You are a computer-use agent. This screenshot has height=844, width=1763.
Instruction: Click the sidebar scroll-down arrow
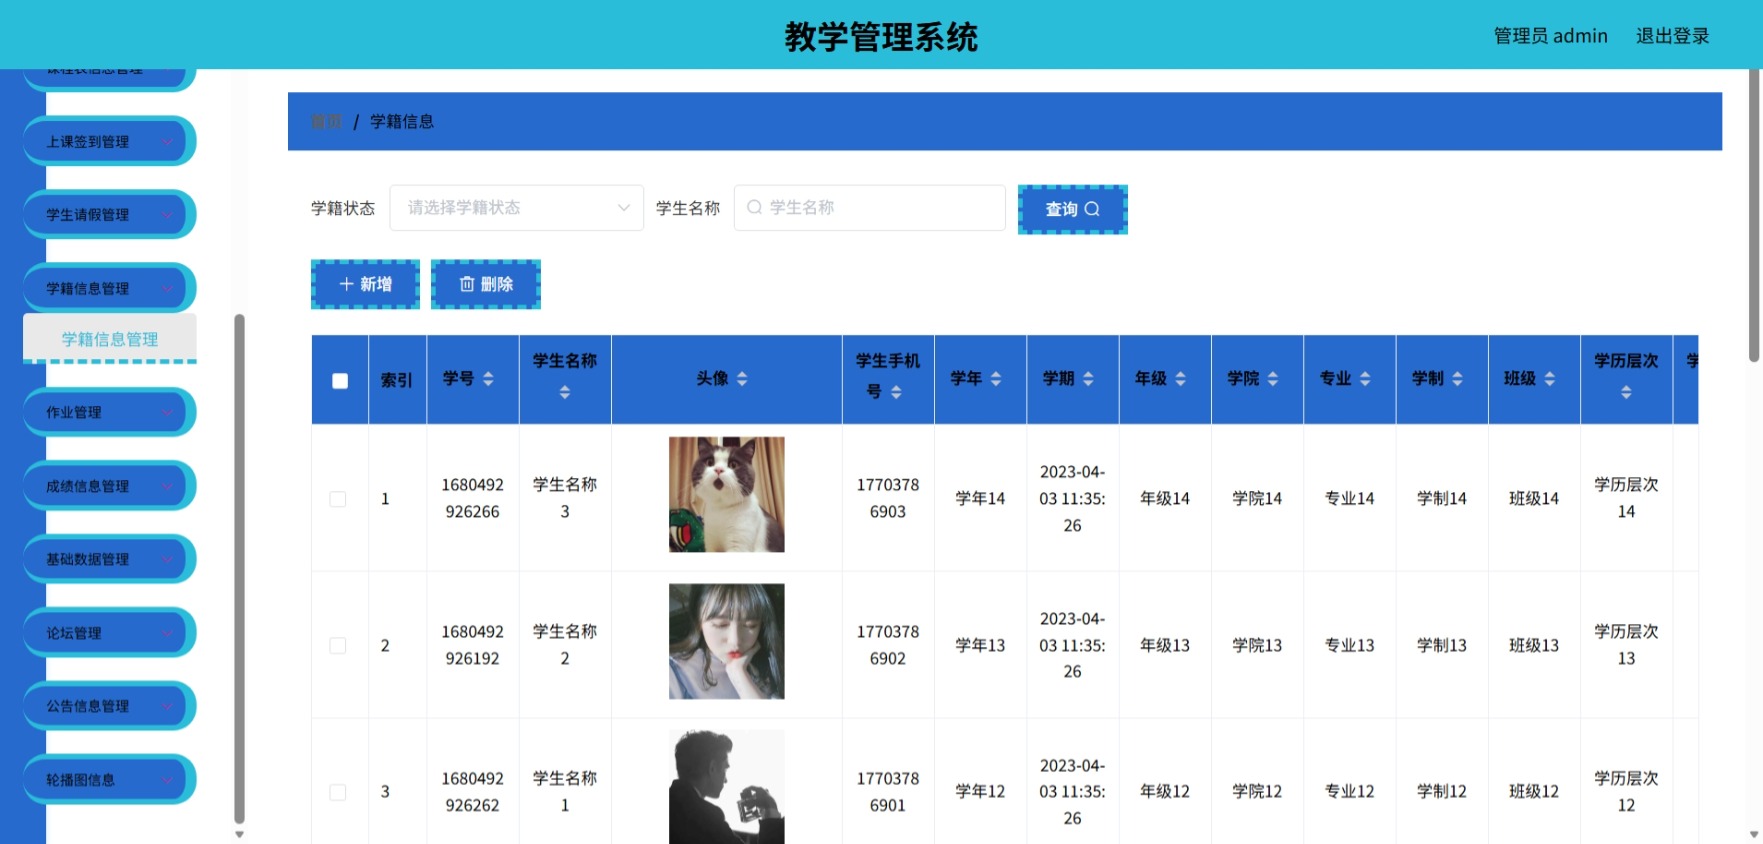click(x=239, y=834)
